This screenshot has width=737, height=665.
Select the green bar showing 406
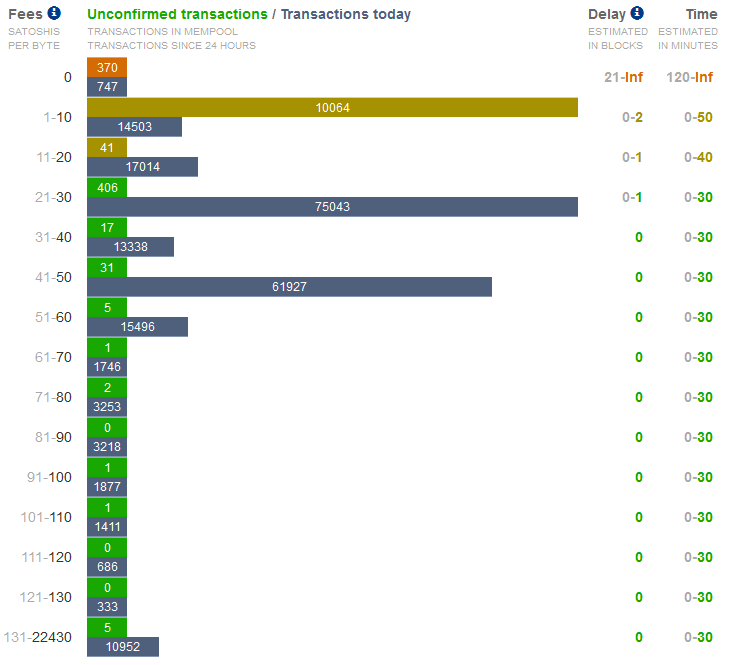107,188
